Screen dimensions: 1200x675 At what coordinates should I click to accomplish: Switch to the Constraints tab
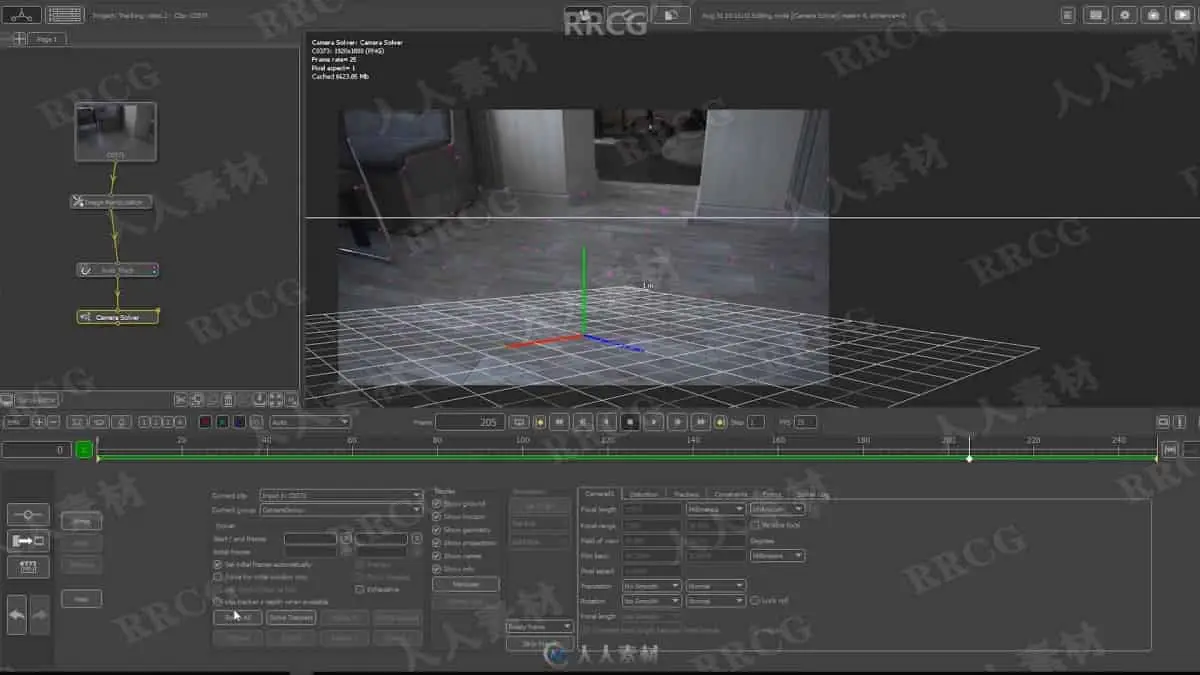(x=731, y=494)
